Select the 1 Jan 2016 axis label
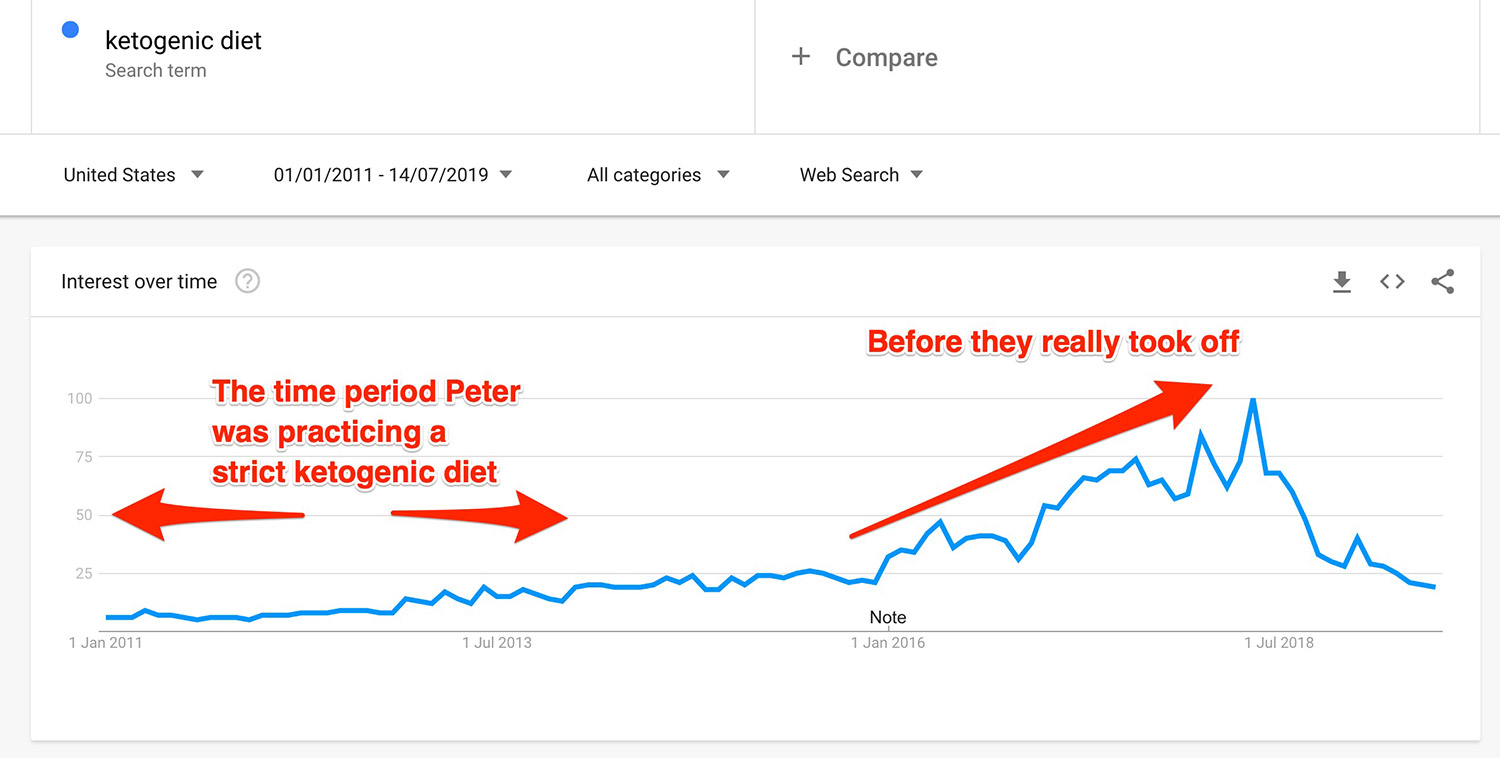This screenshot has width=1500, height=758. click(x=889, y=643)
